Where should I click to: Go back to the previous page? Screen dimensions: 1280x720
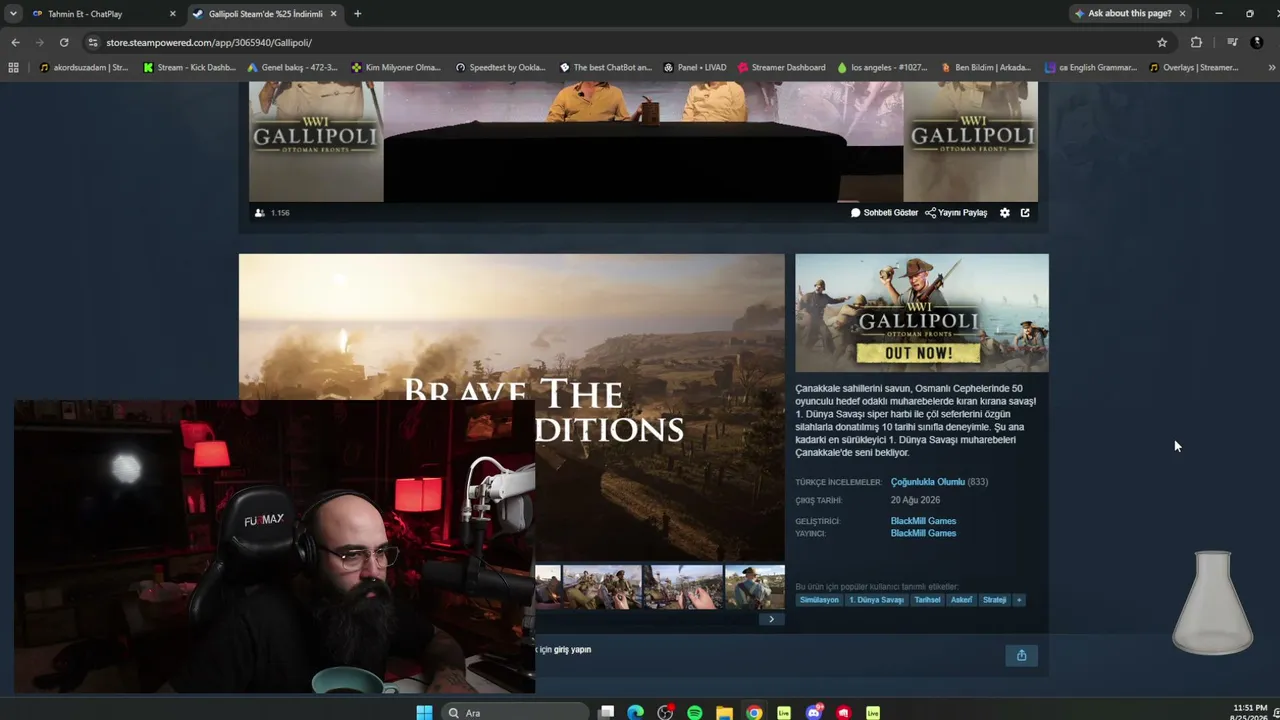click(15, 43)
